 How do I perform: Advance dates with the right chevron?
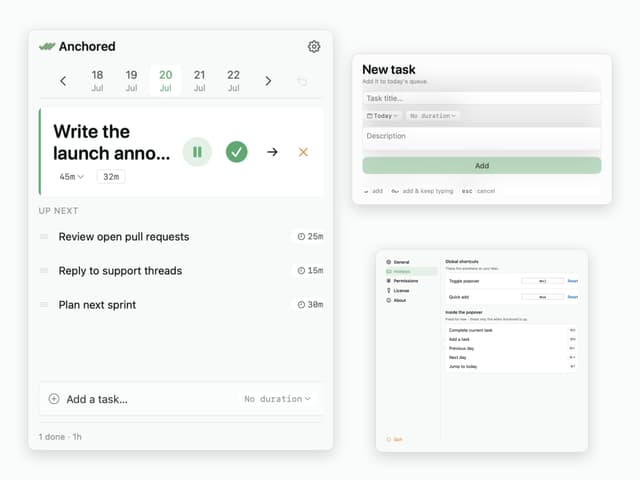point(268,81)
